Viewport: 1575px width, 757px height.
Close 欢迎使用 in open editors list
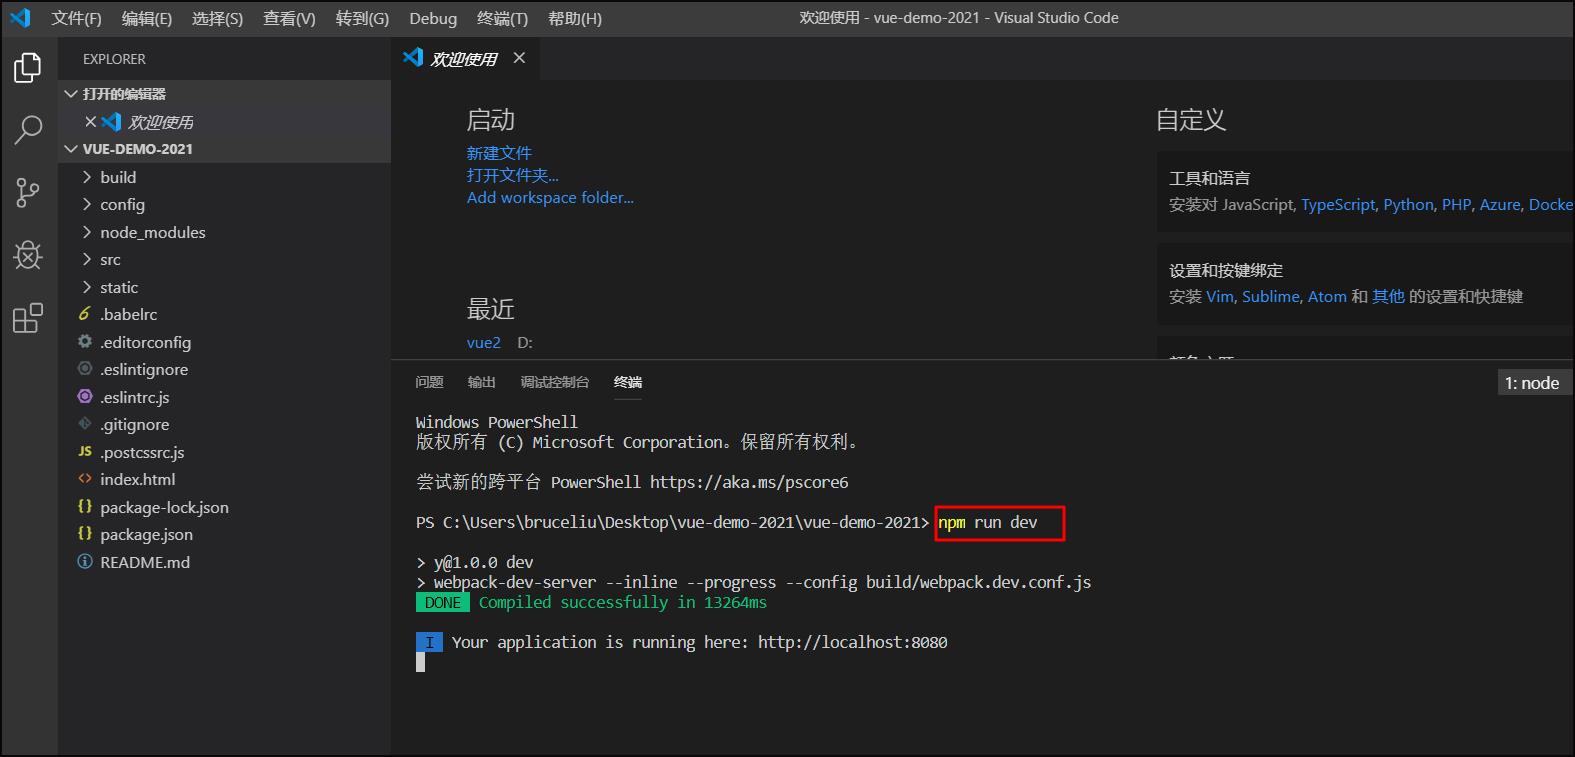pos(90,122)
